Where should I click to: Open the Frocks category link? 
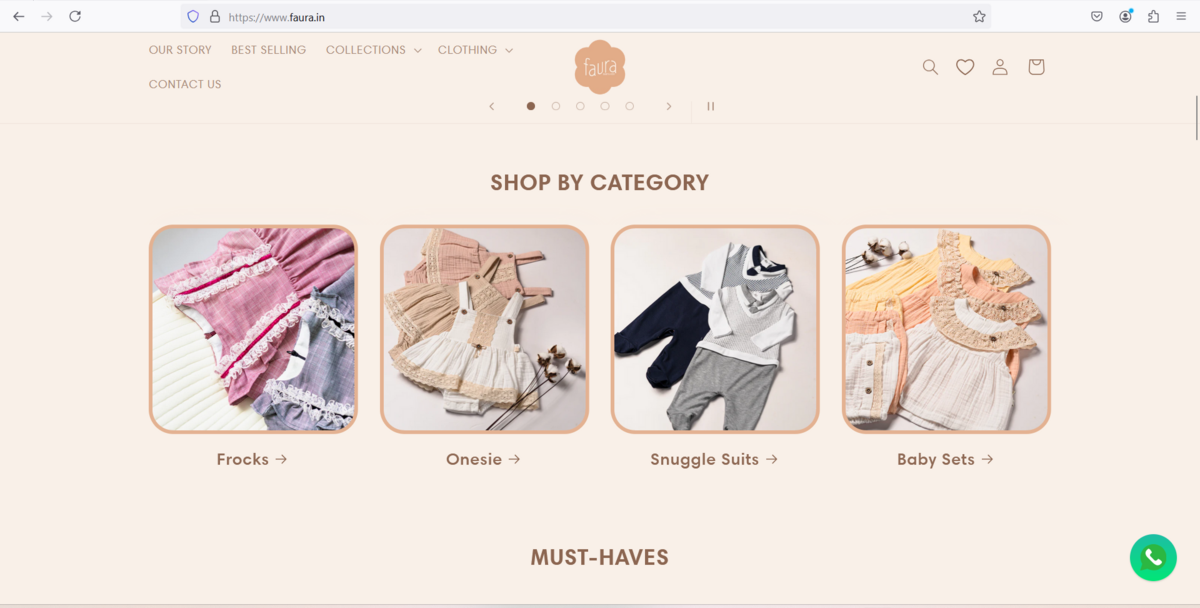point(252,459)
